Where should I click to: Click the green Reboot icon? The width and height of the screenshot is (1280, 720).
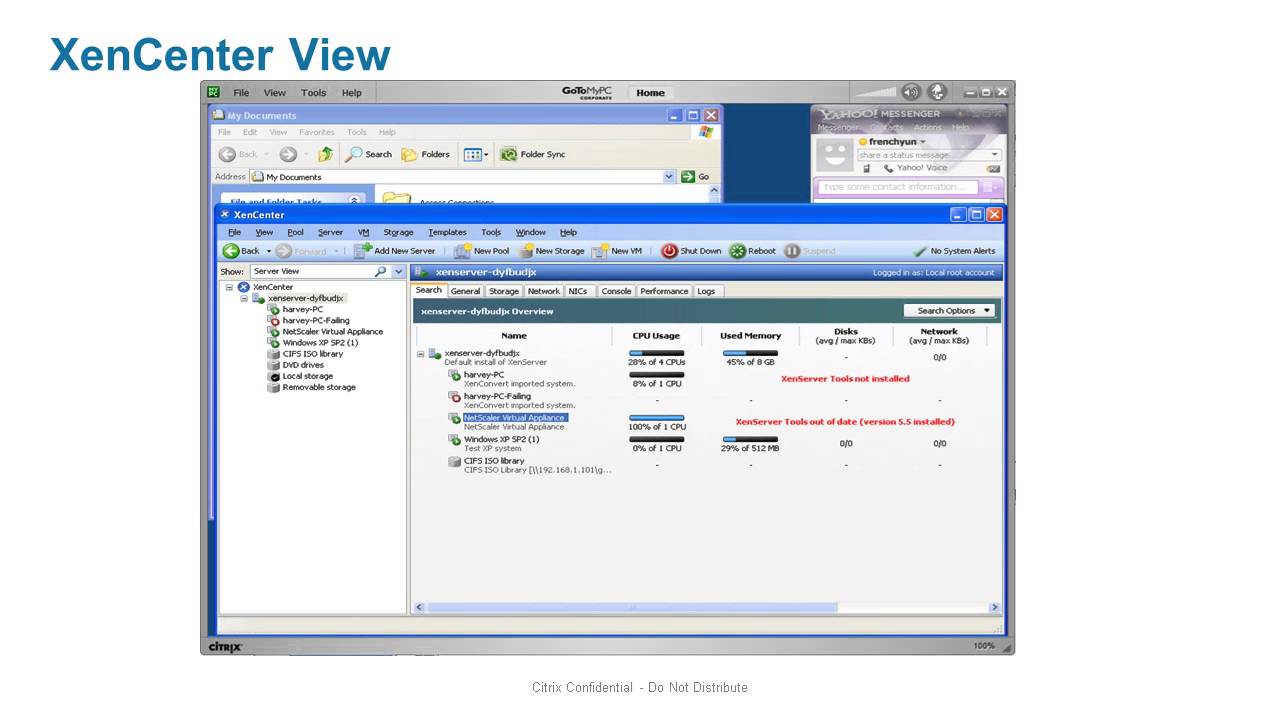[x=737, y=251]
